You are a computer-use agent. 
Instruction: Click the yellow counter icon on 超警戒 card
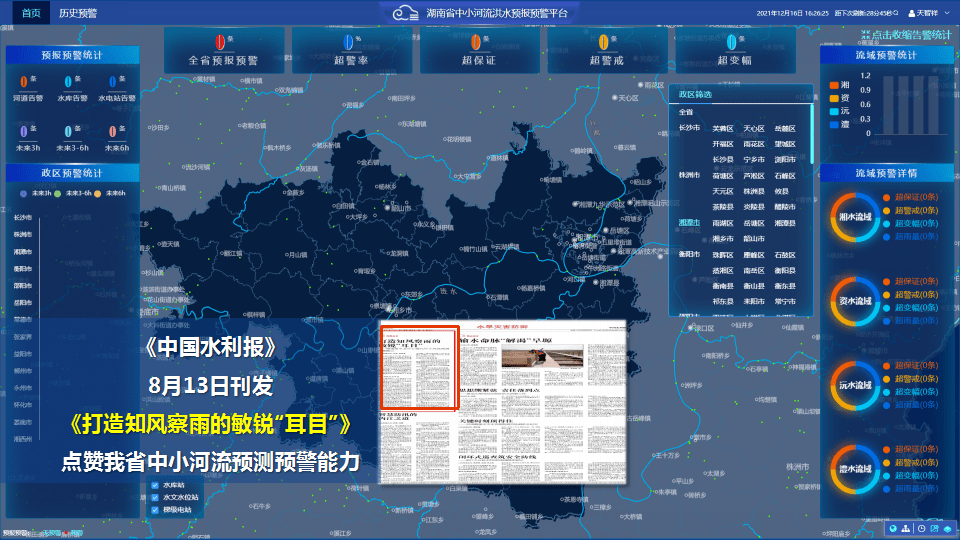coord(604,42)
